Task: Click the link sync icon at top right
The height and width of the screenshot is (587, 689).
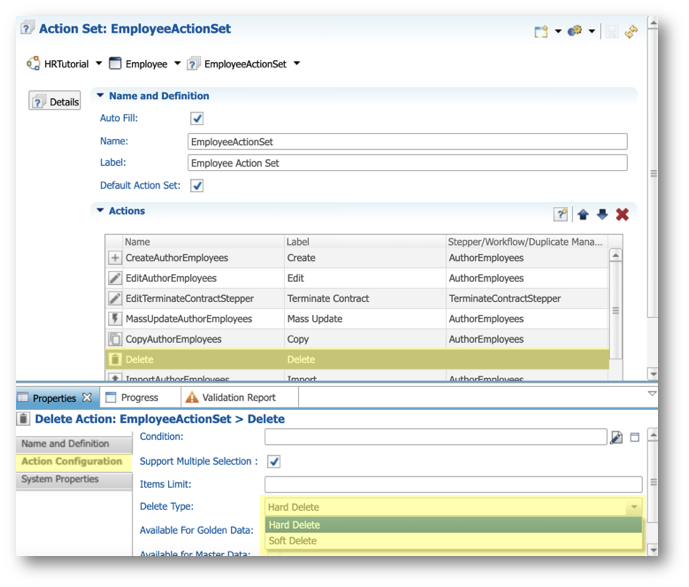Action: coord(631,31)
